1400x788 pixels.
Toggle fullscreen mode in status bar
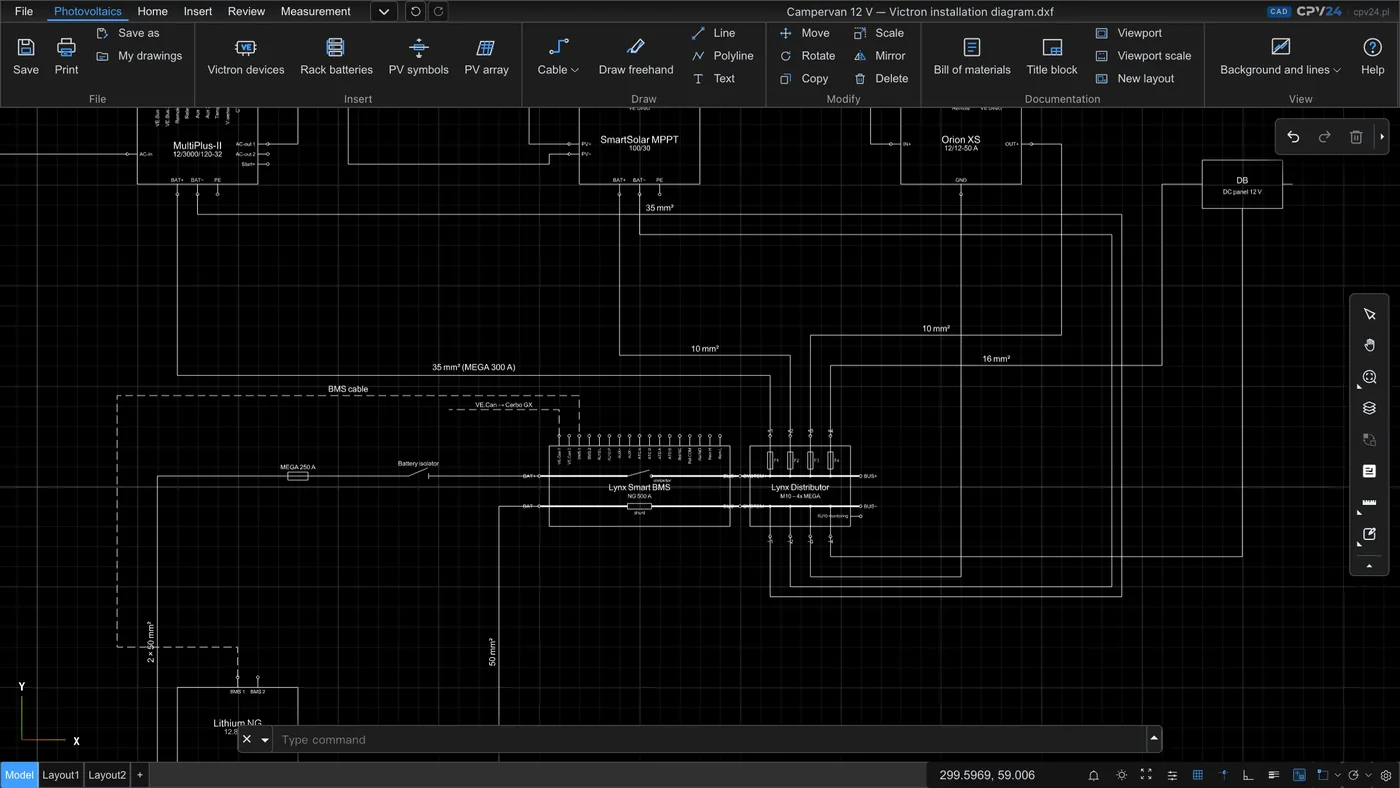[x=1146, y=775]
